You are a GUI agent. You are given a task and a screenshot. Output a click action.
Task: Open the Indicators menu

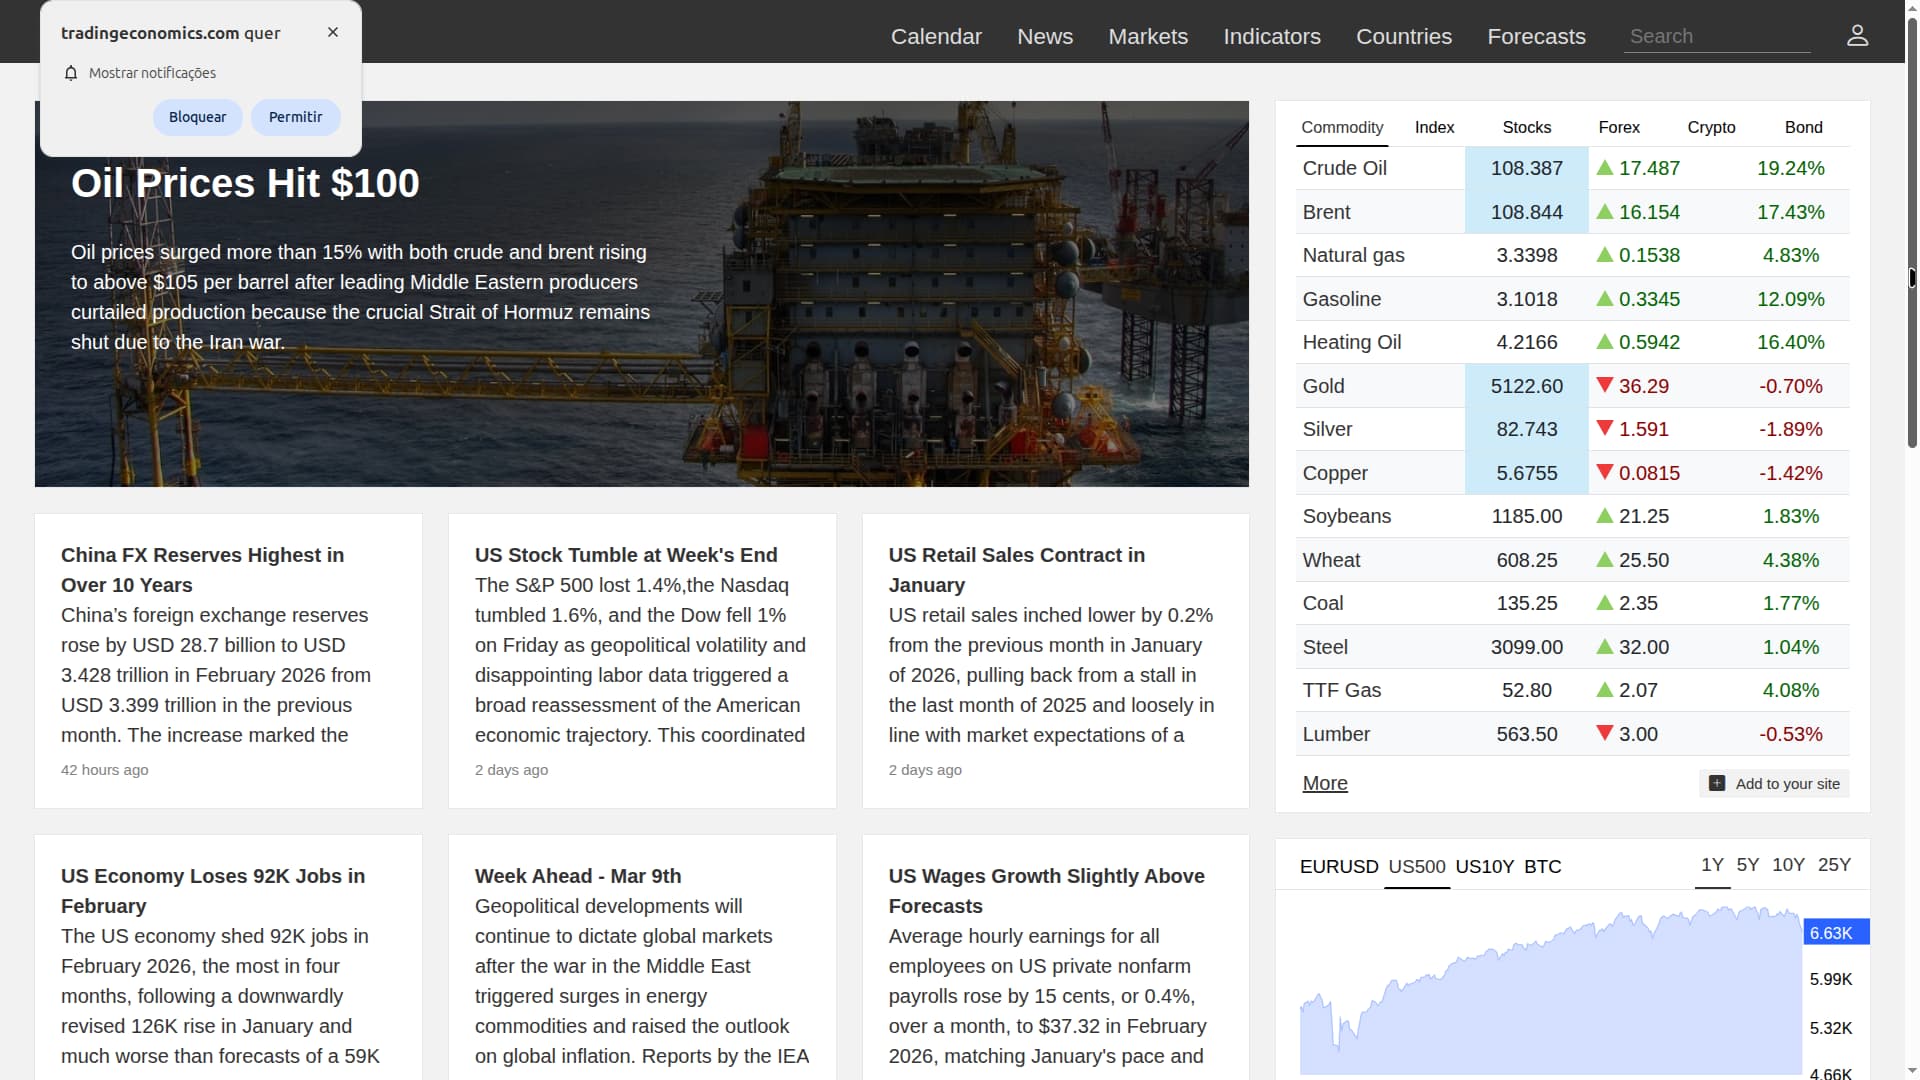[1271, 37]
